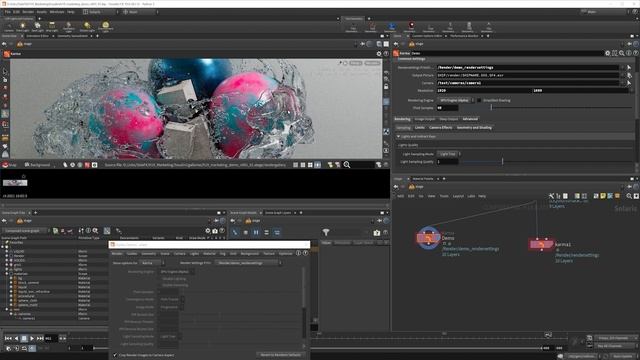Click the Output Picture path field
Viewport: 640px width, 360px height.
(x=528, y=76)
